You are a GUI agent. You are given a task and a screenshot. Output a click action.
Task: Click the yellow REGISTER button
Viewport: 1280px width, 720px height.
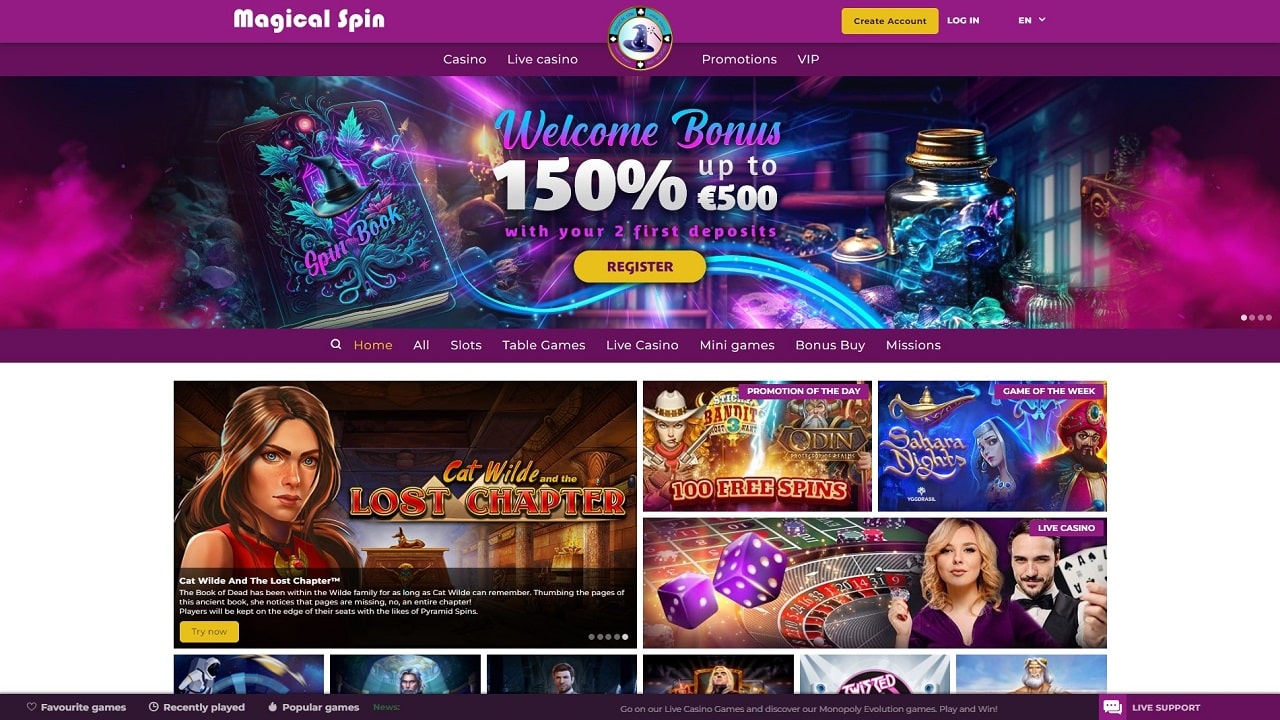point(640,267)
